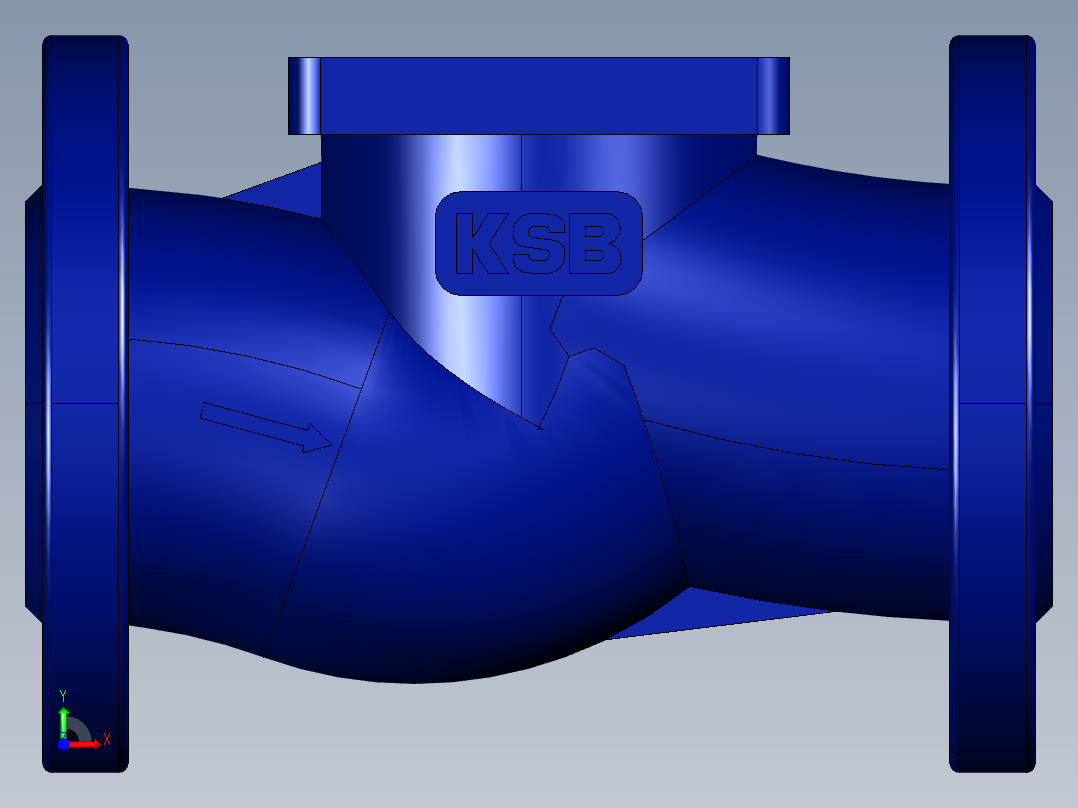Select the top bonnet cover plate
Screen dimensions: 1078x808
pyautogui.click(x=539, y=96)
